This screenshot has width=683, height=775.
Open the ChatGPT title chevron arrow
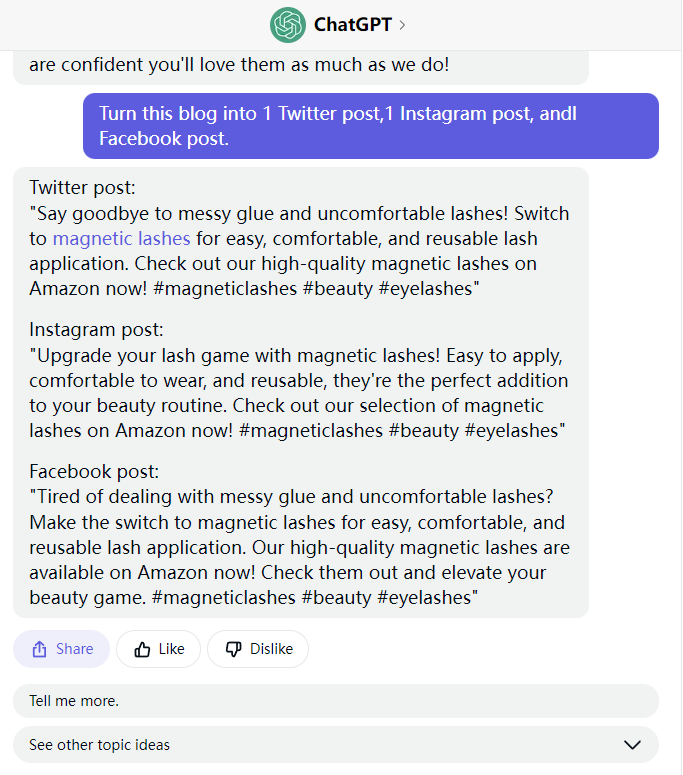tap(402, 25)
